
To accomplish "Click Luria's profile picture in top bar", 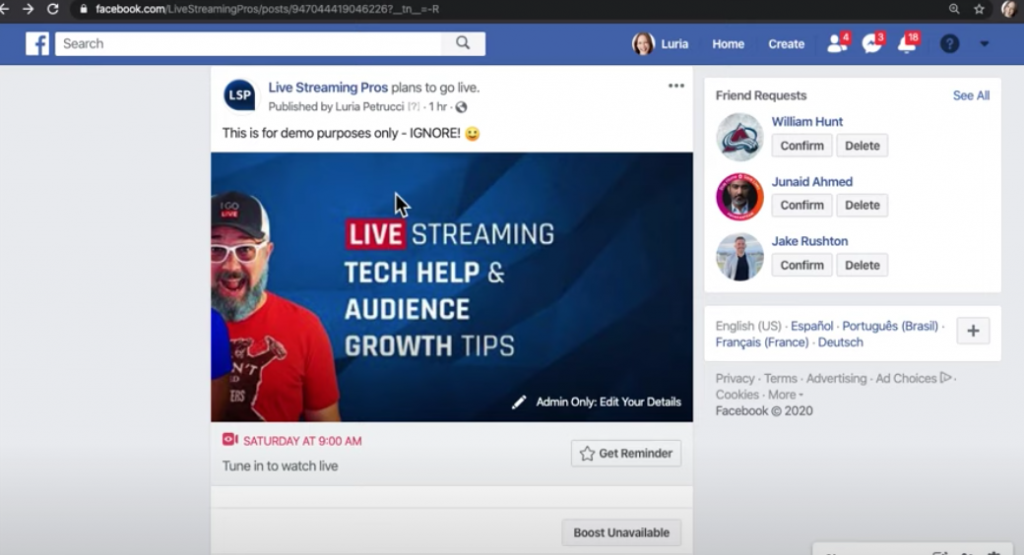I will [643, 44].
